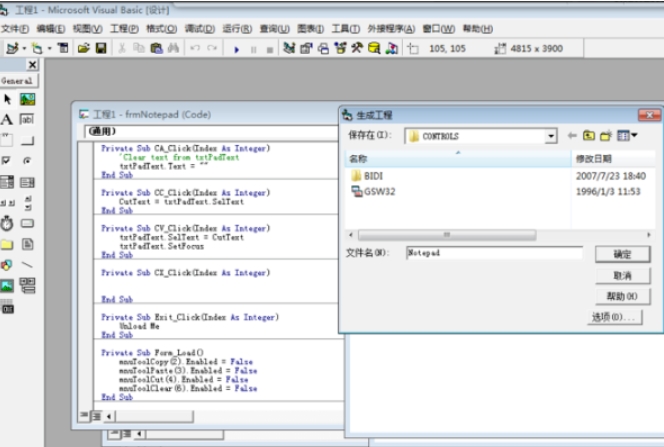Open the 工程(P) menu
The width and height of the screenshot is (664, 447).
coord(124,29)
